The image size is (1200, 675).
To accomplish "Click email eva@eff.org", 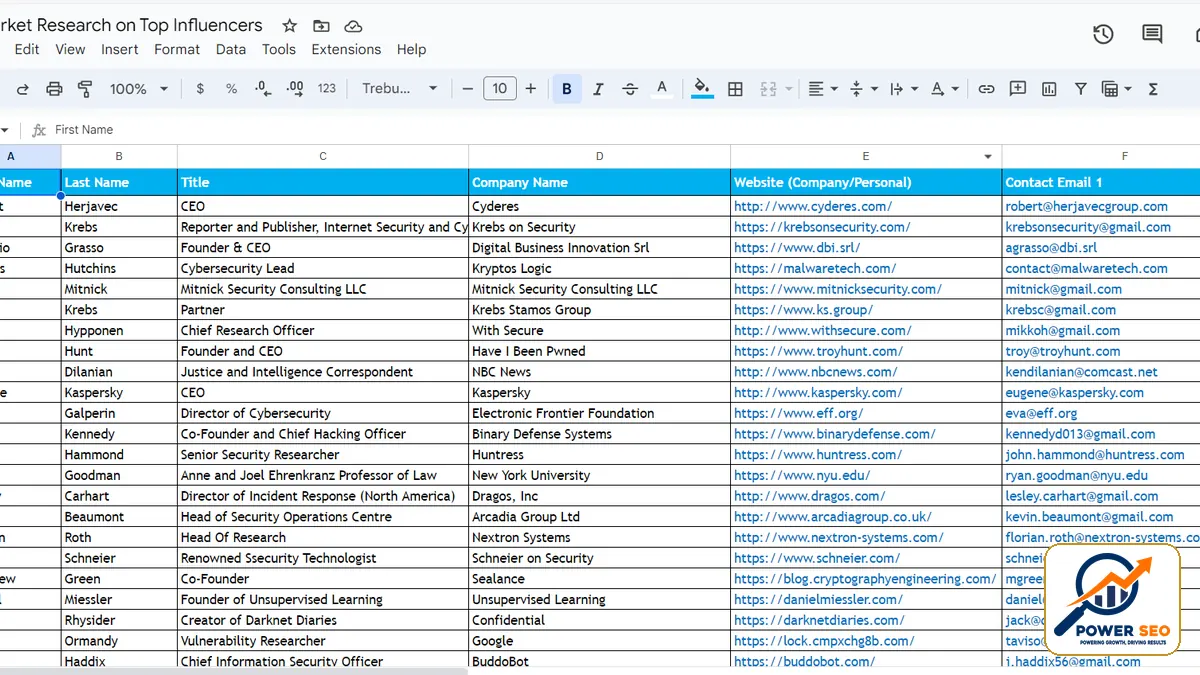I will pos(1041,413).
